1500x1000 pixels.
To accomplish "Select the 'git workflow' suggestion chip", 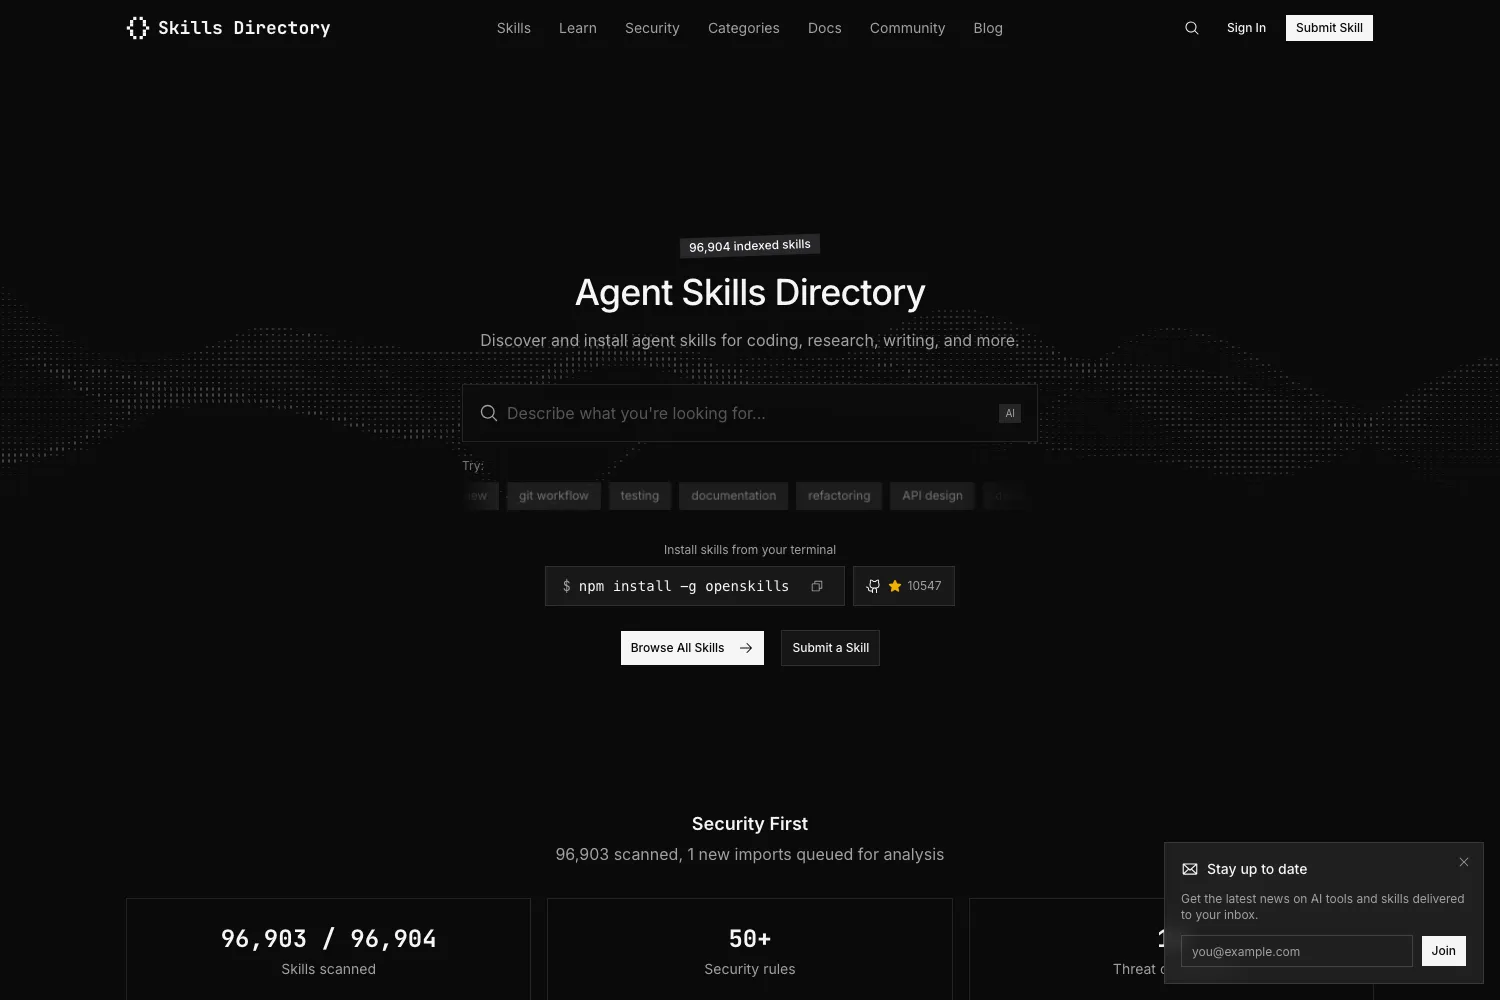I will [554, 496].
